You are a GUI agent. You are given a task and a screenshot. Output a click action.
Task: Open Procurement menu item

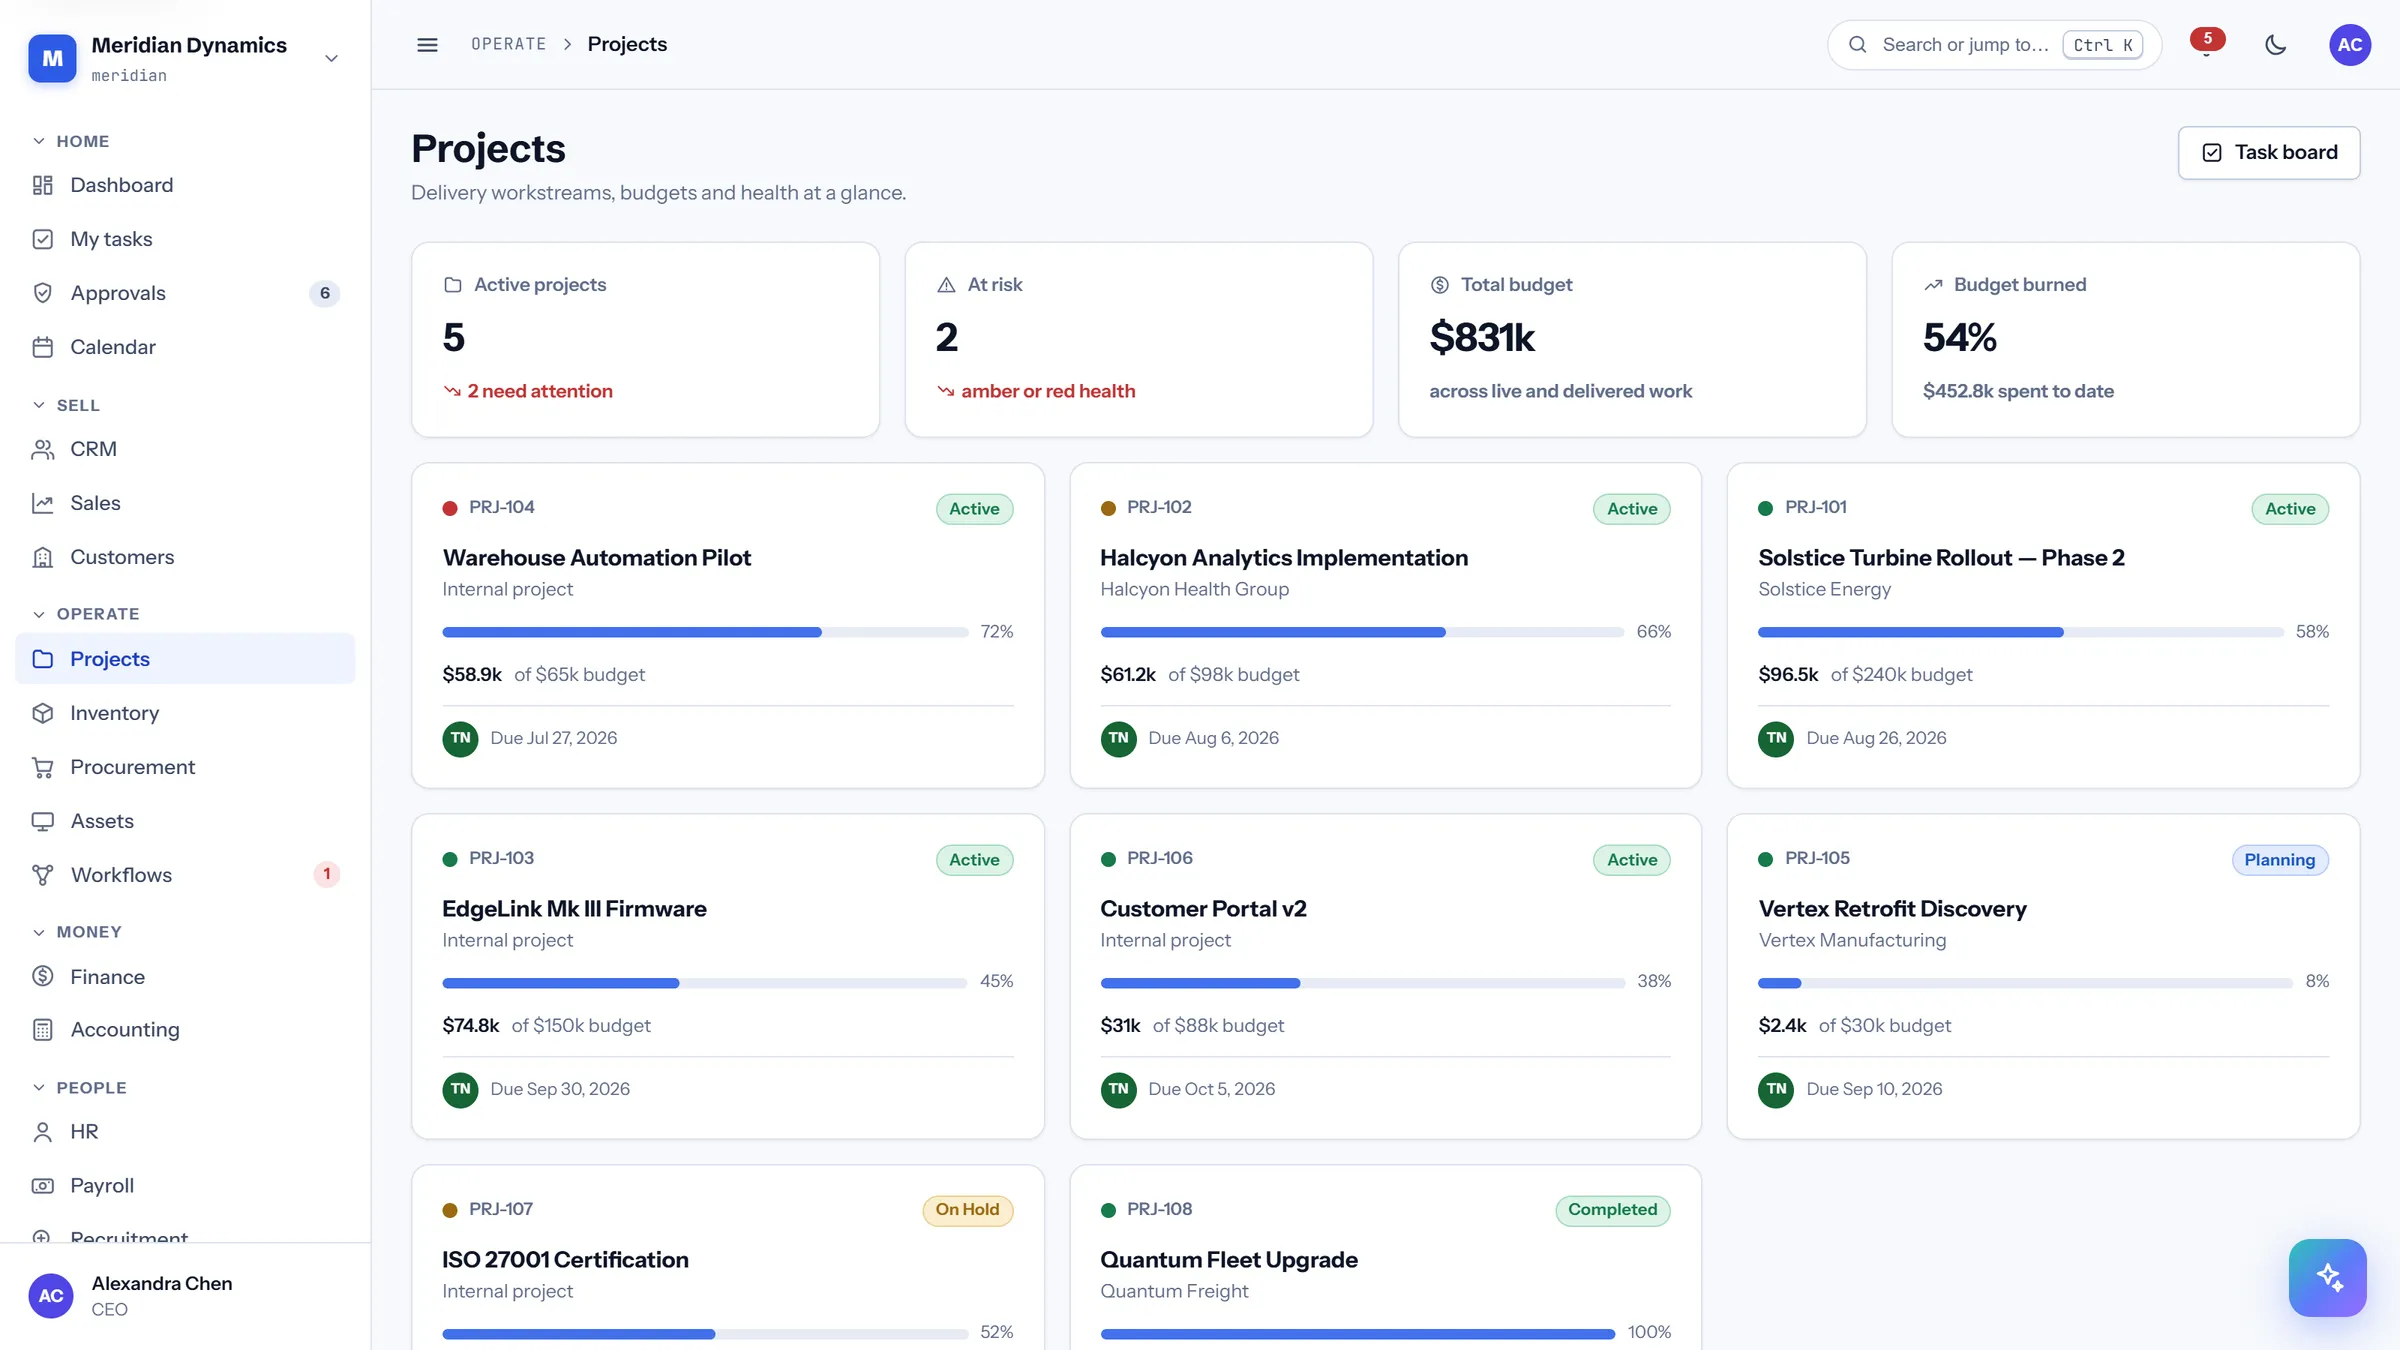185,767
